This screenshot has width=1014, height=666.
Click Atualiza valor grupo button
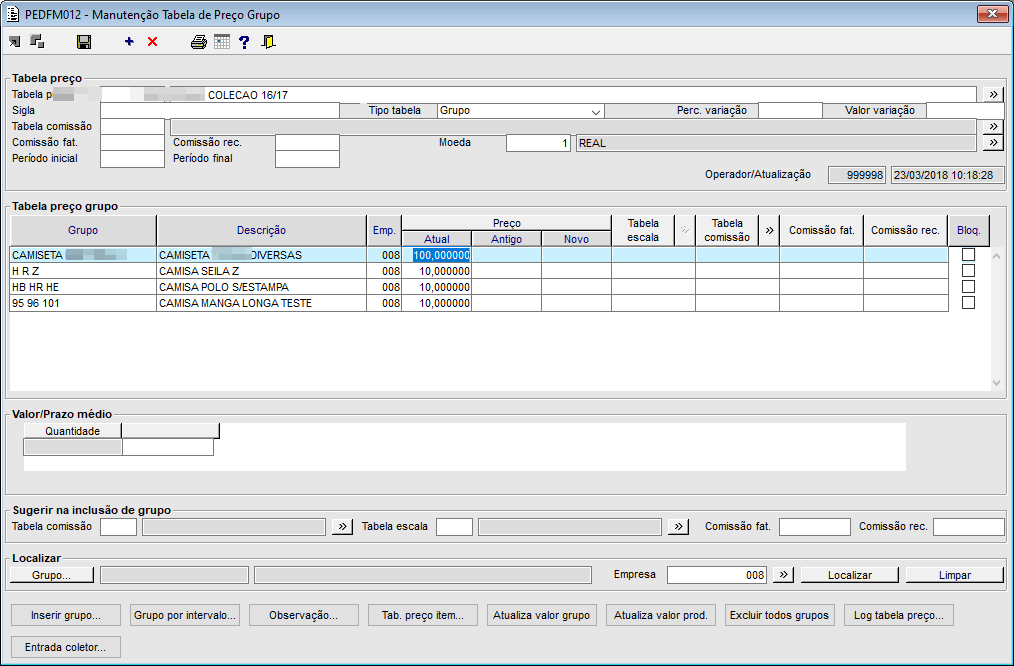tap(542, 616)
